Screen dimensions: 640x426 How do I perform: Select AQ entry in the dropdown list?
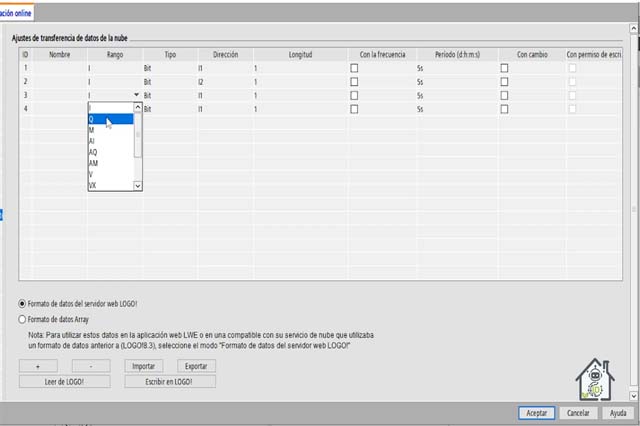[110, 152]
